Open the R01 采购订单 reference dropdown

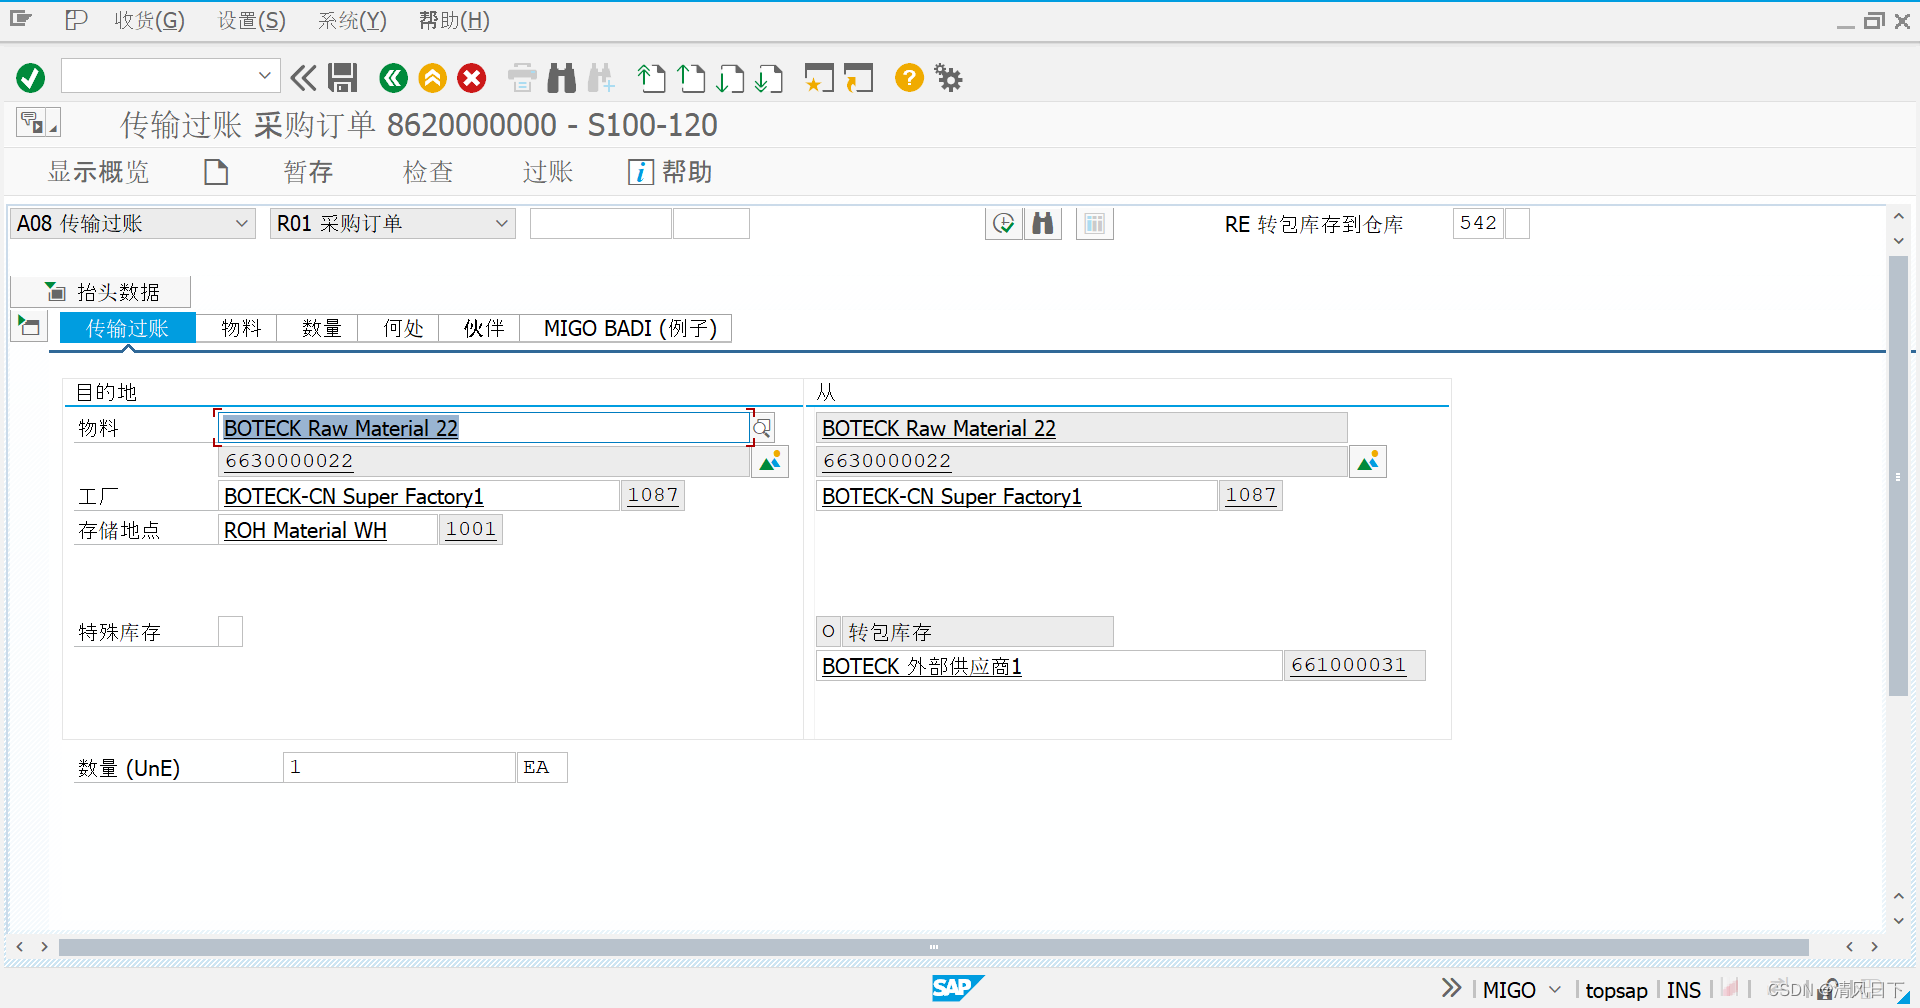click(x=502, y=223)
